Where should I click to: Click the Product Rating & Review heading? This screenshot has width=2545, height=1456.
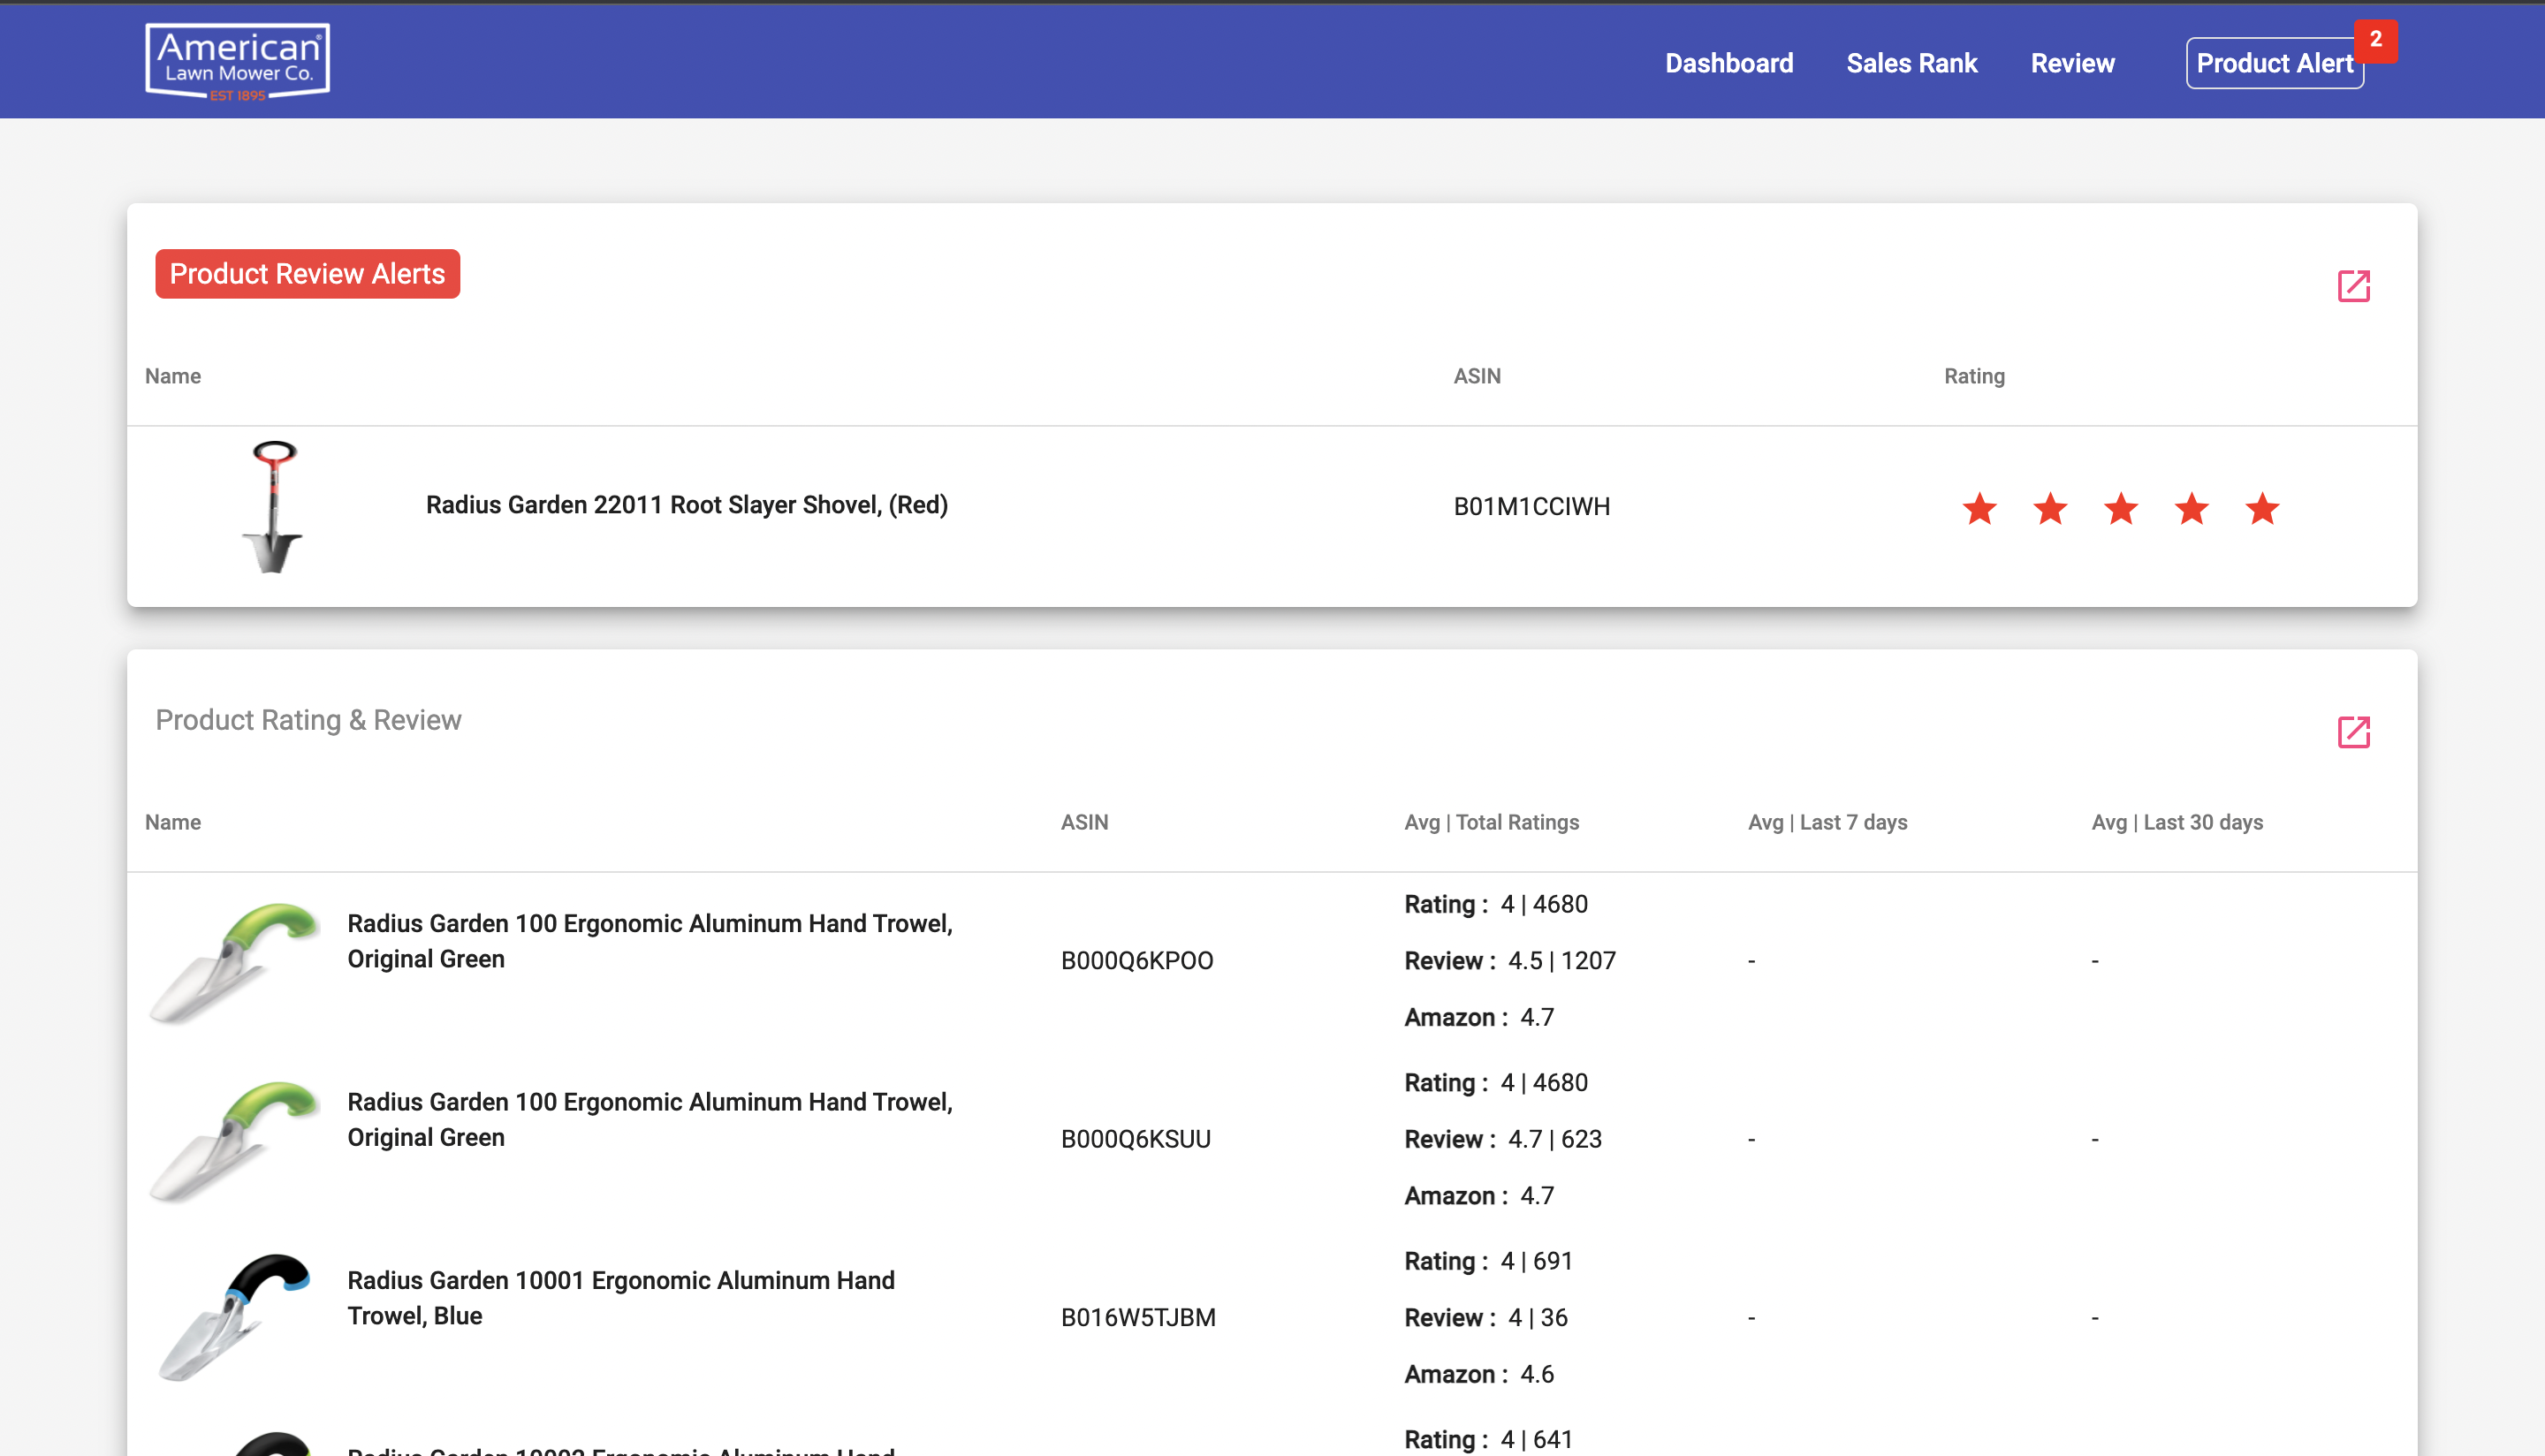(308, 720)
